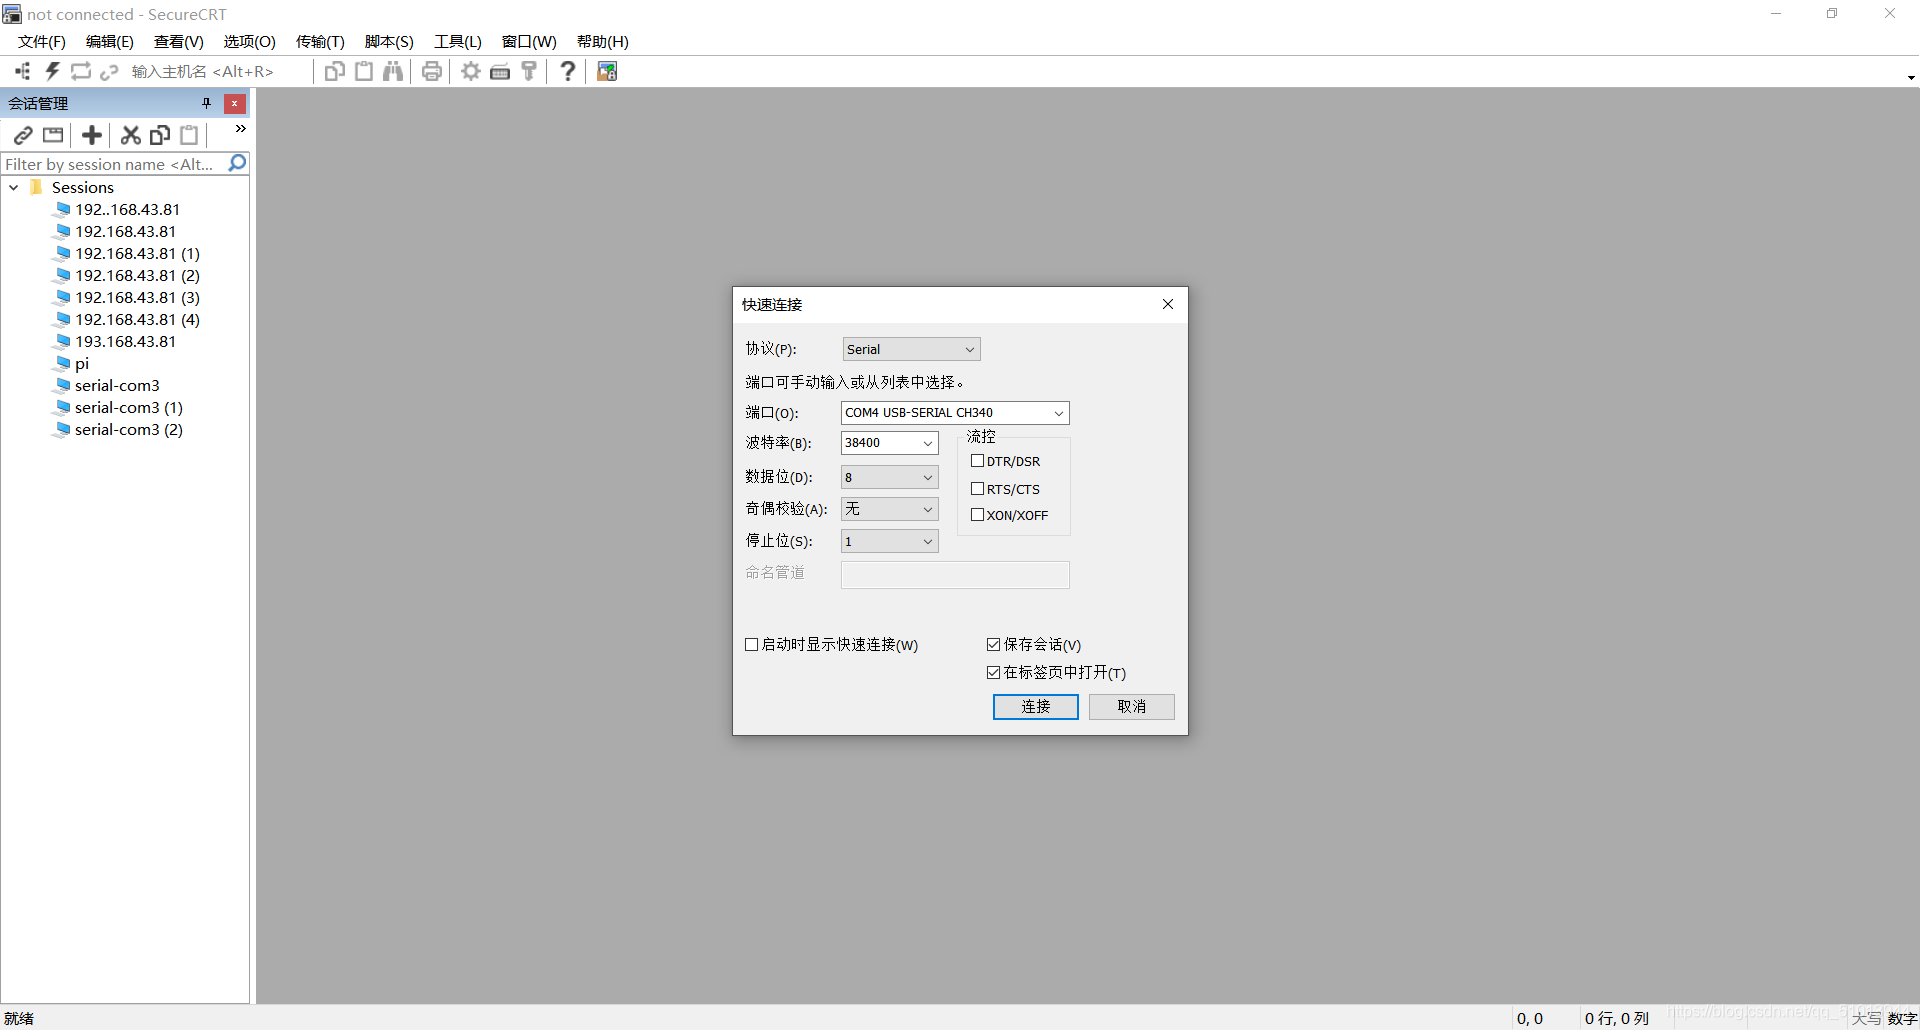
Task: Close the Session Manager panel
Action: point(235,103)
